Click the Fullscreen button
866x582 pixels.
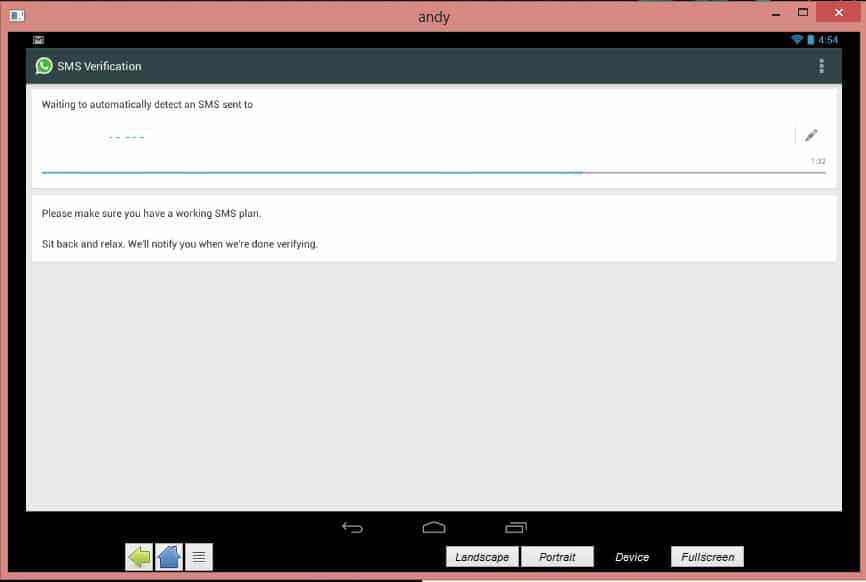coord(707,557)
